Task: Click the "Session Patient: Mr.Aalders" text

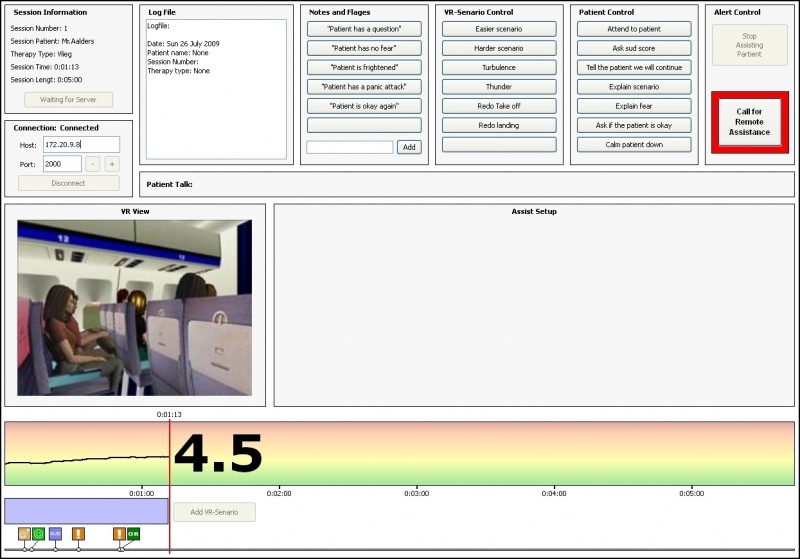Action: [x=52, y=41]
